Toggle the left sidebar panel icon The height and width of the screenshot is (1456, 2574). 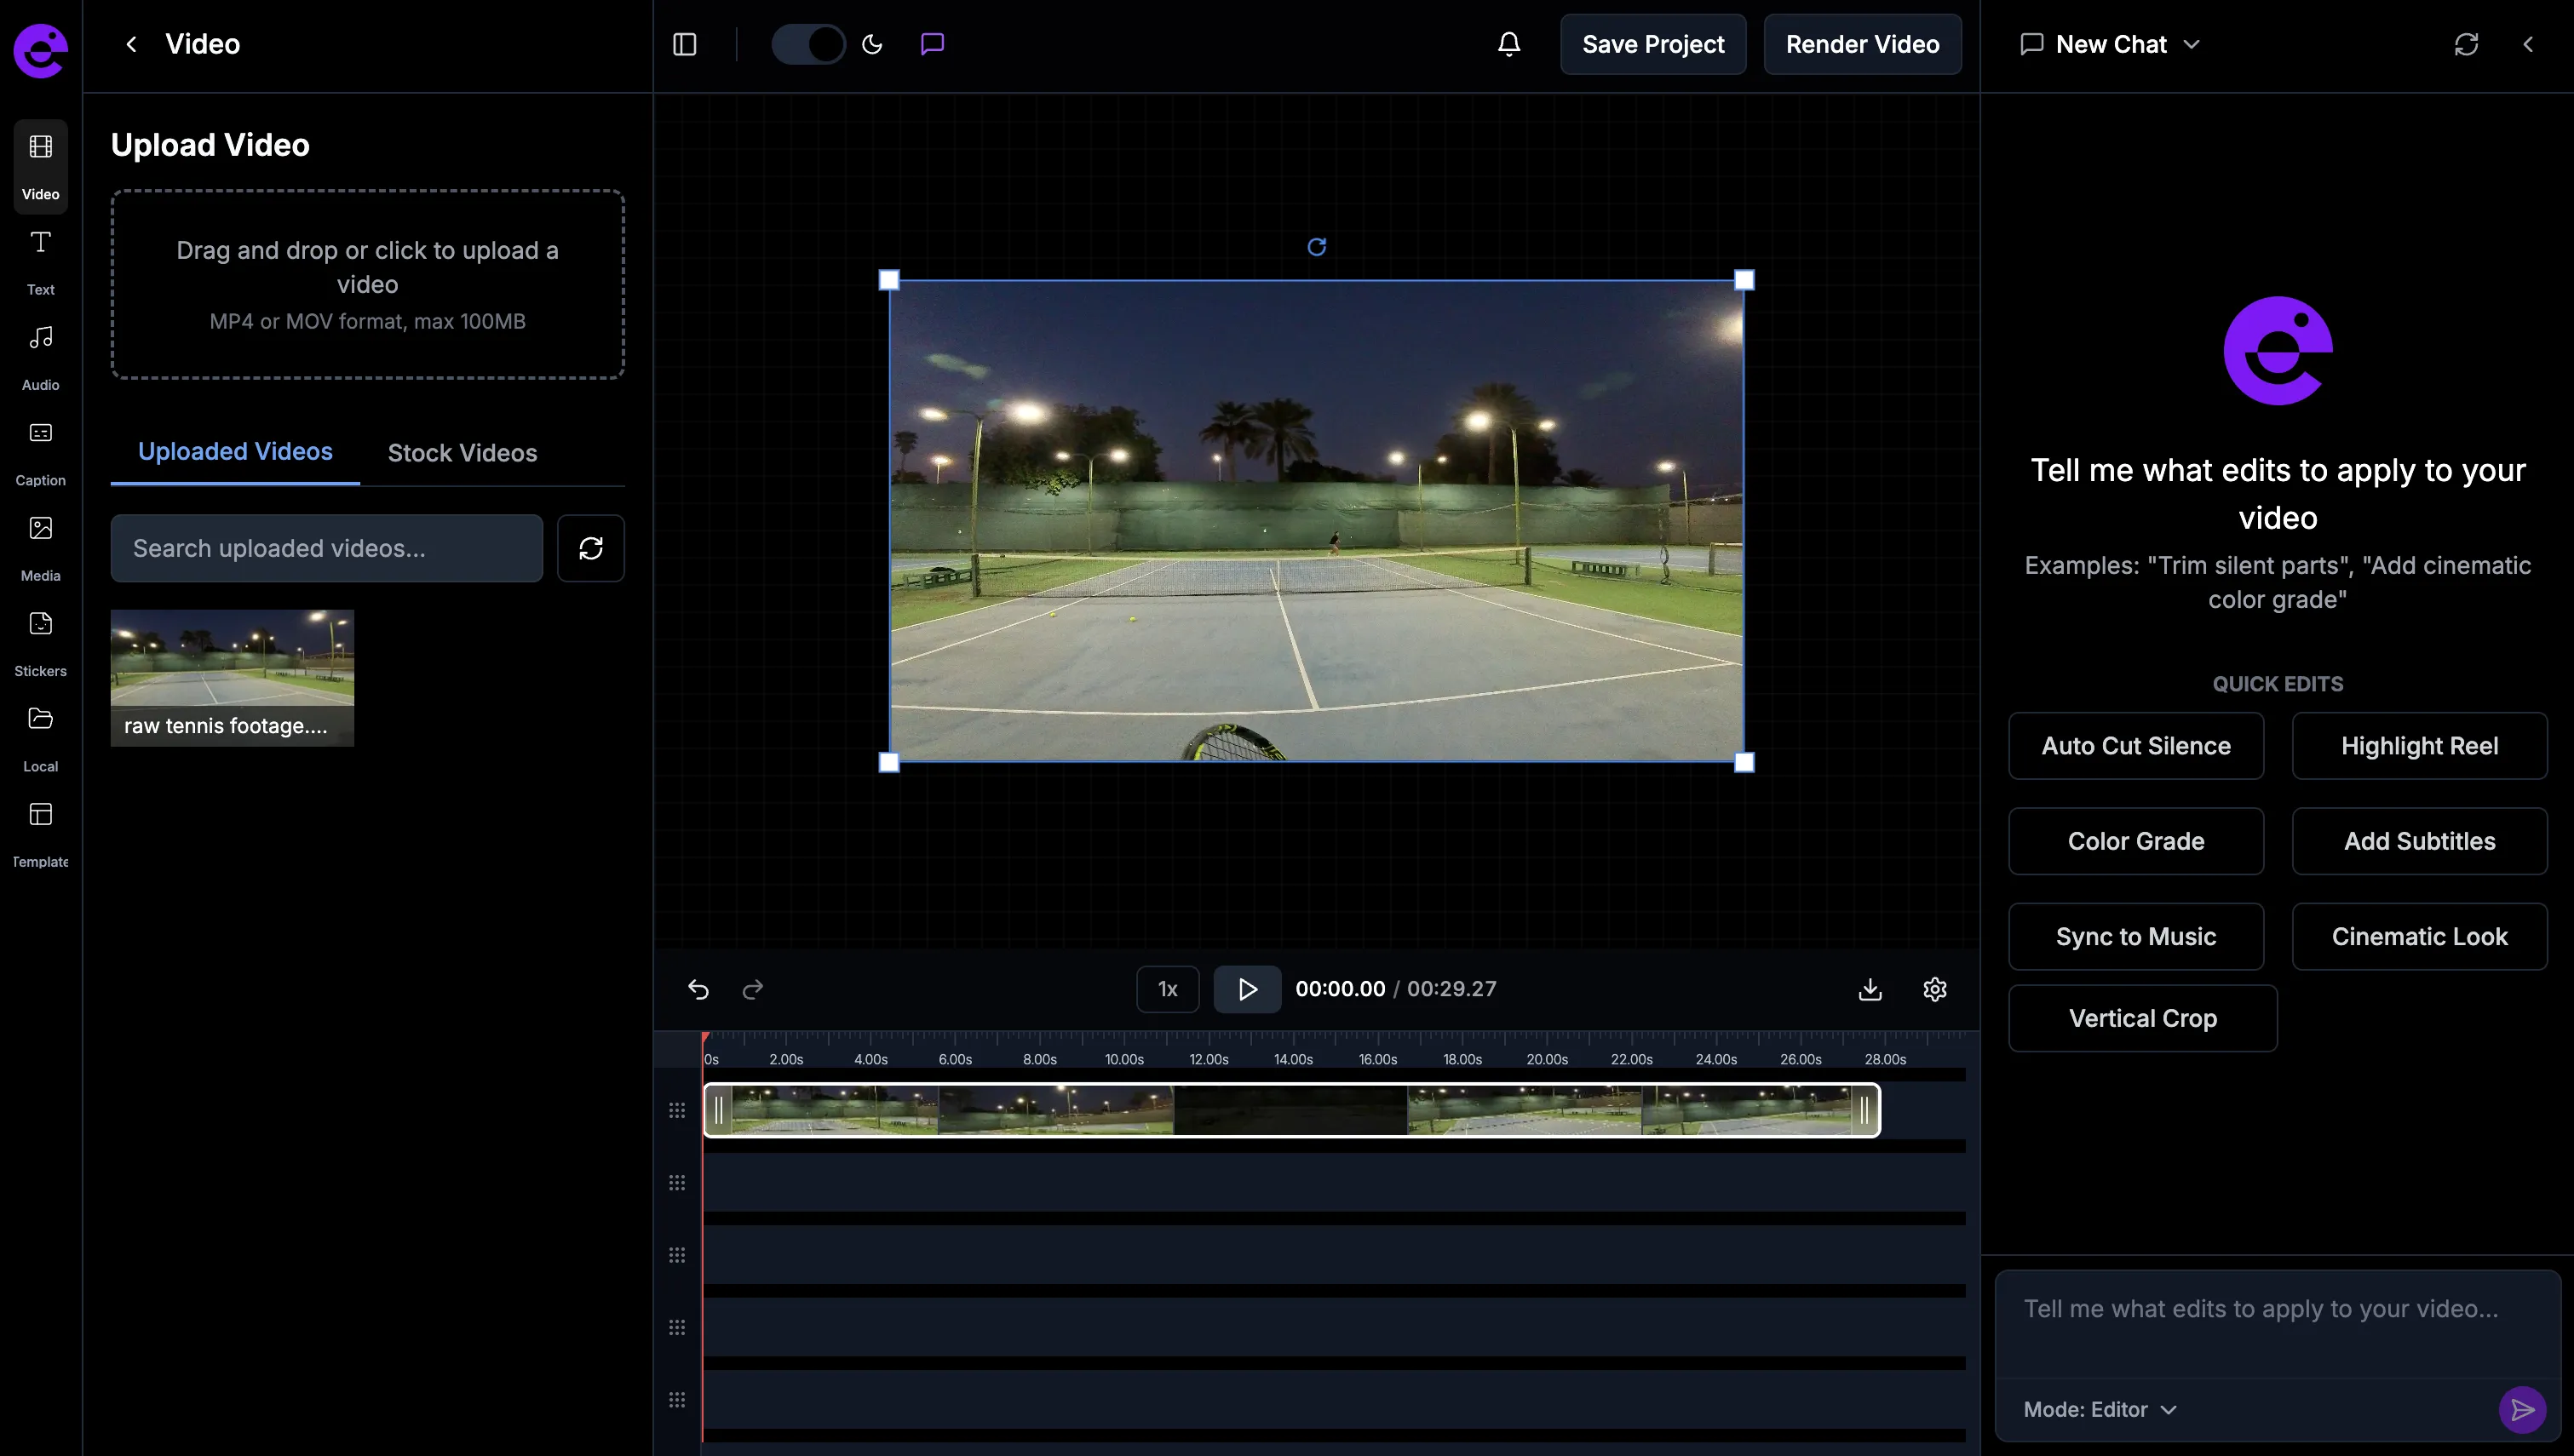685,44
